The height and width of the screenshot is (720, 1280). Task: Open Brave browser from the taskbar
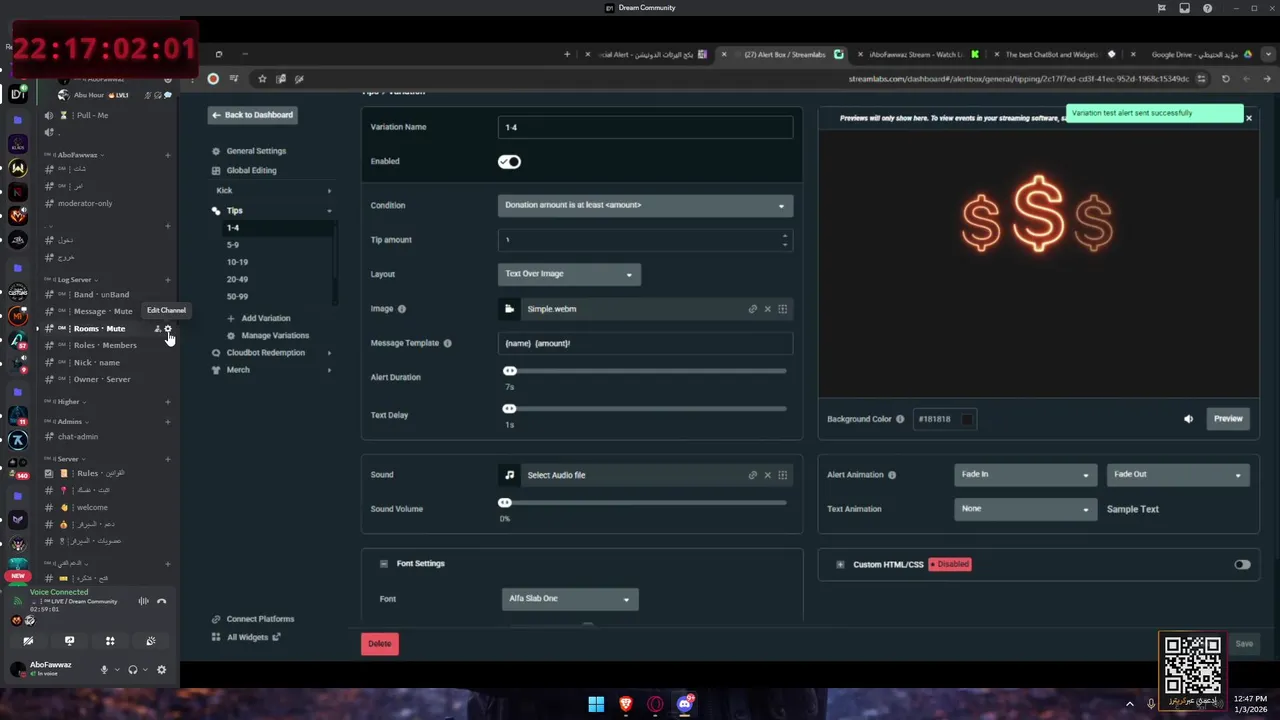(x=626, y=704)
